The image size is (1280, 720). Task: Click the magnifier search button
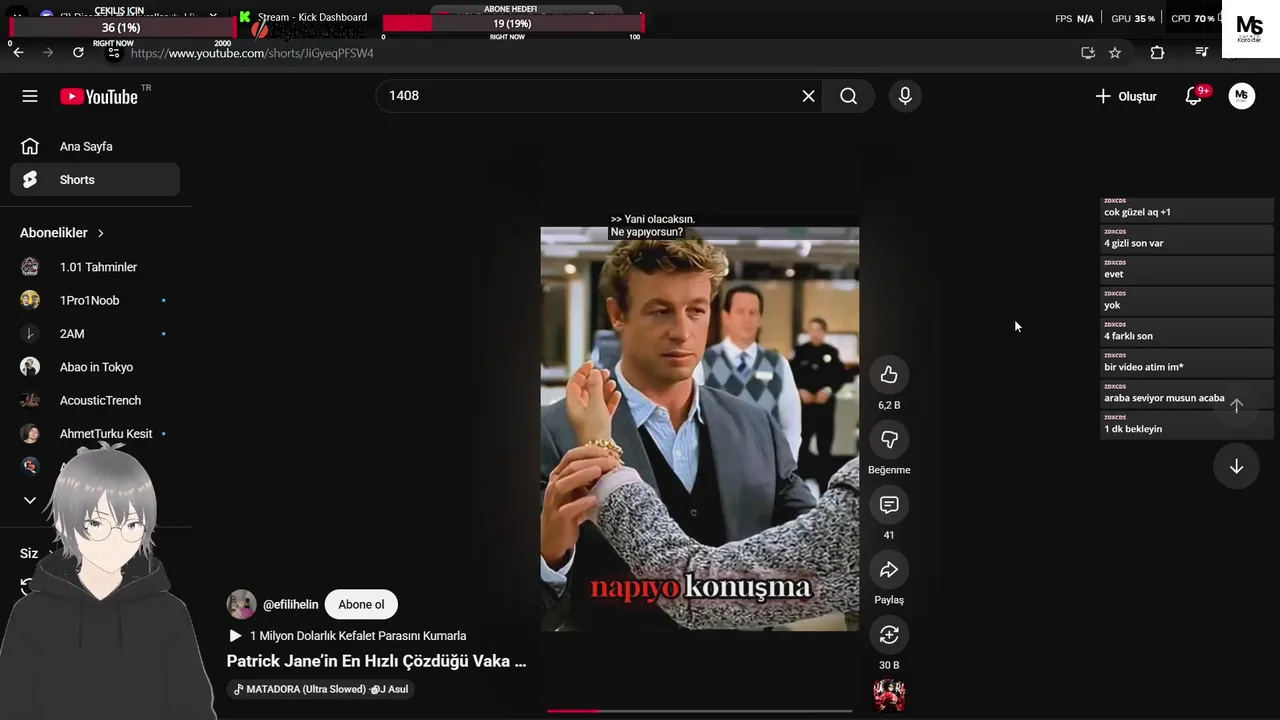(x=848, y=96)
